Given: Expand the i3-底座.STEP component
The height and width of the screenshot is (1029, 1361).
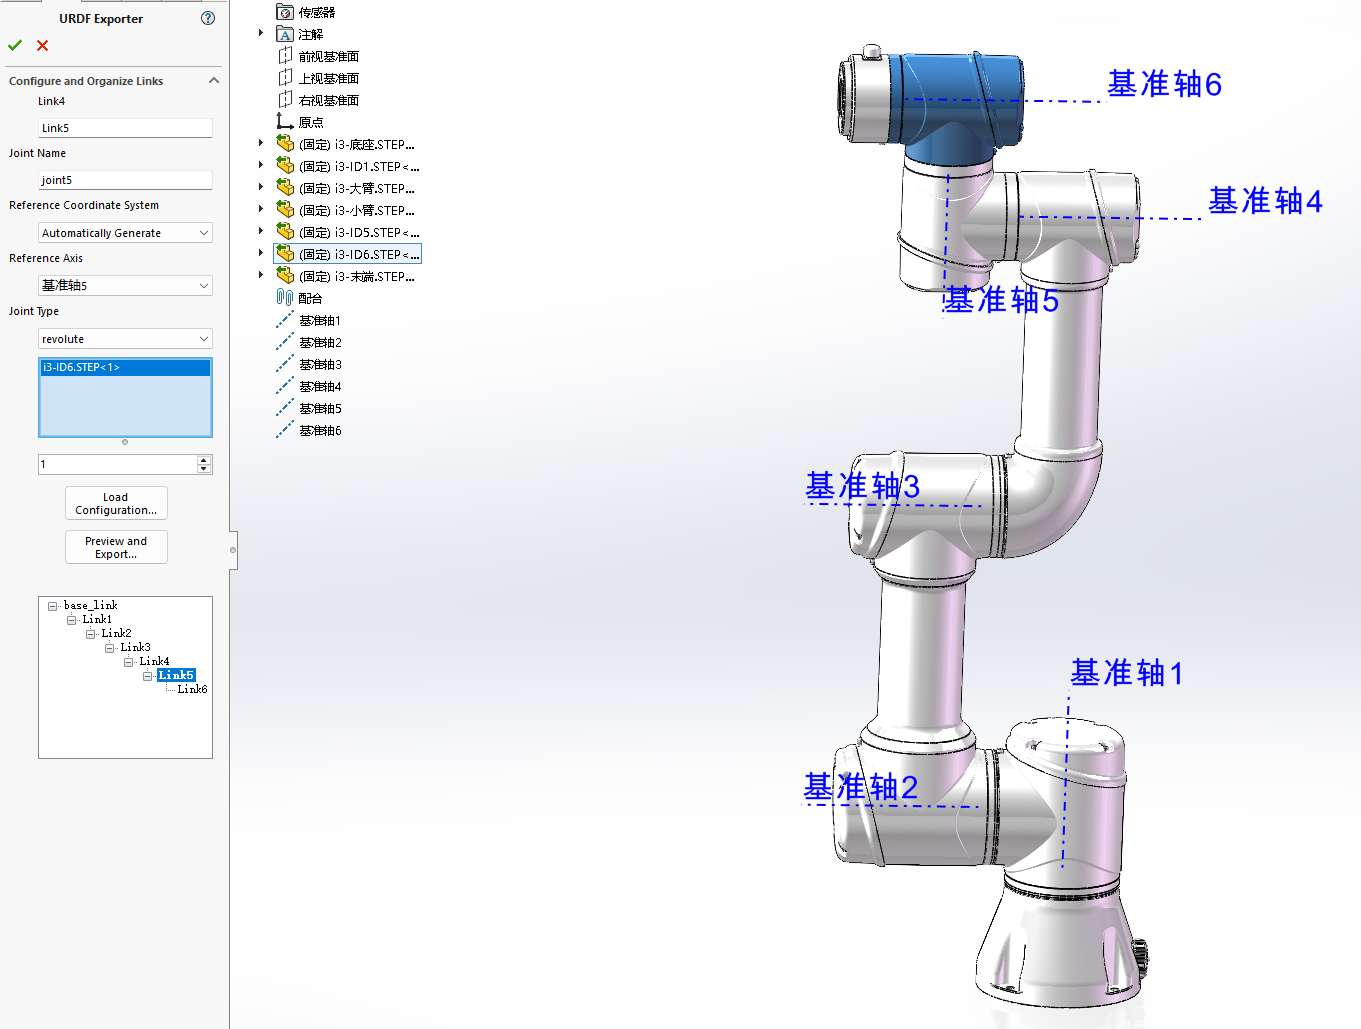Looking at the screenshot, I should 261,143.
